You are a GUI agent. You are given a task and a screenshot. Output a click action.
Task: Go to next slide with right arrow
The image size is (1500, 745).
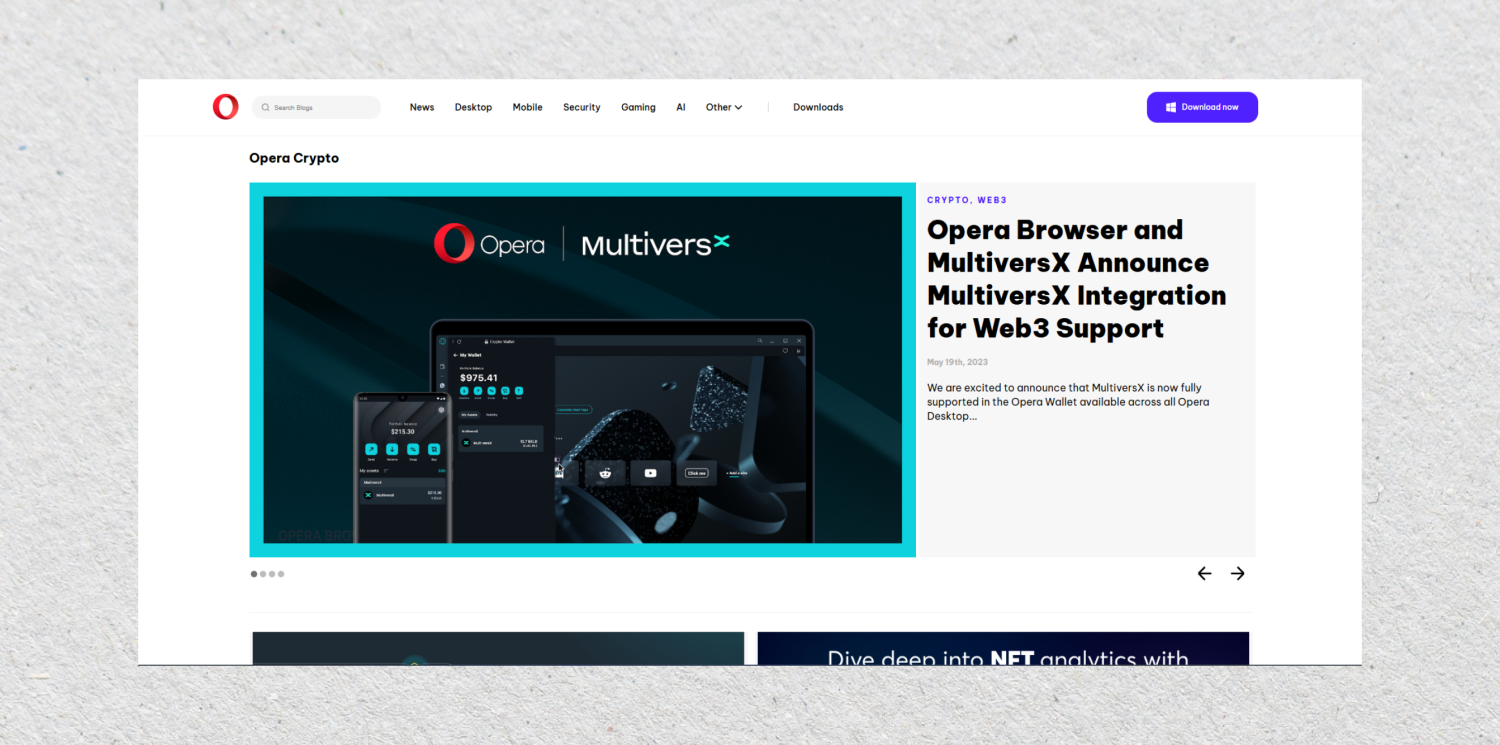(x=1237, y=573)
